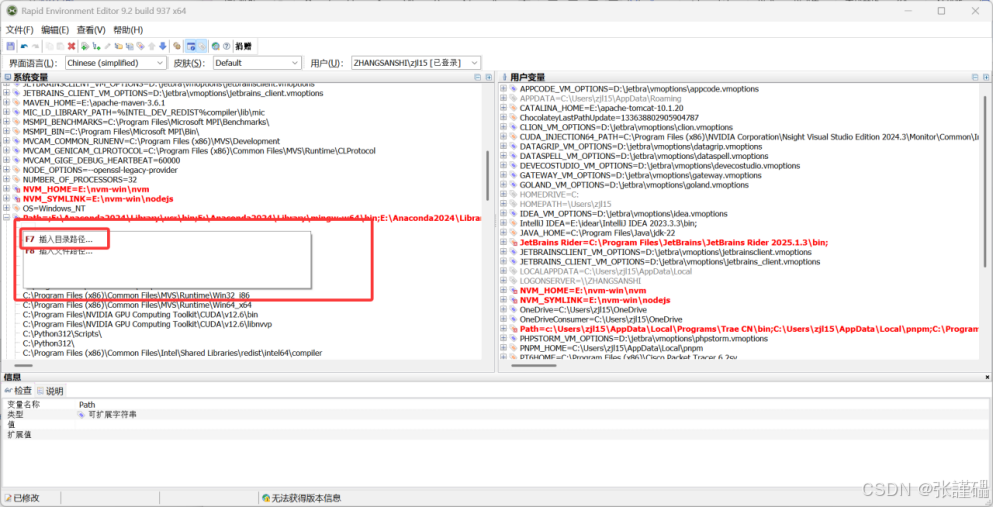The width and height of the screenshot is (993, 507).
Task: Expand the NODE_OPTIONS system variable
Action: (7, 170)
